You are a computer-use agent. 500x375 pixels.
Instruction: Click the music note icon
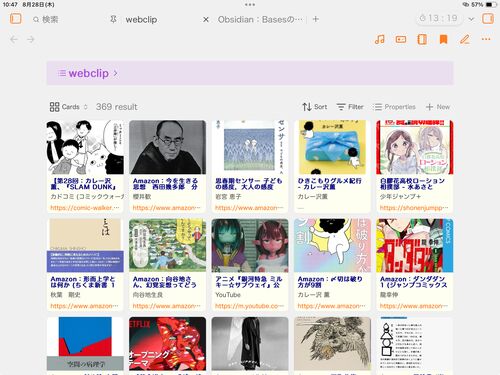(x=380, y=40)
